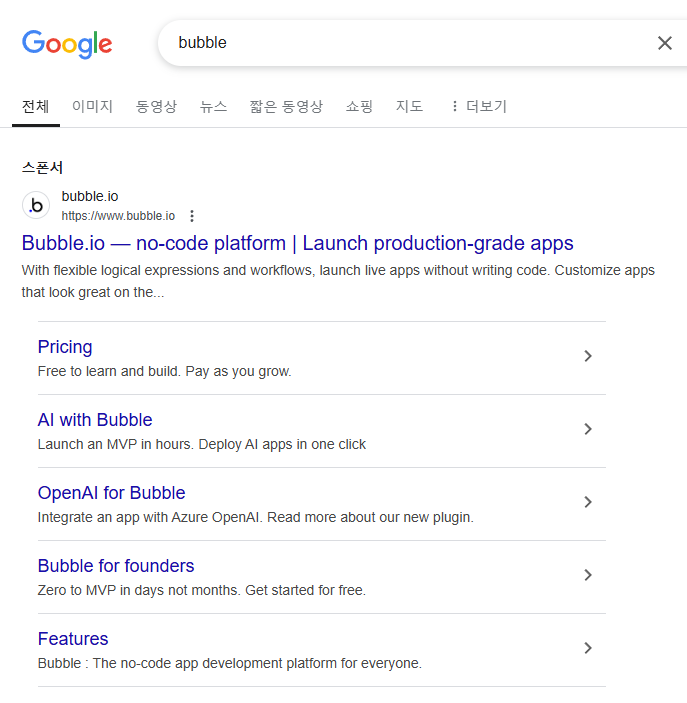Viewport: 687px width, 703px height.
Task: Go to the 쇼핑 tab
Action: tap(359, 106)
